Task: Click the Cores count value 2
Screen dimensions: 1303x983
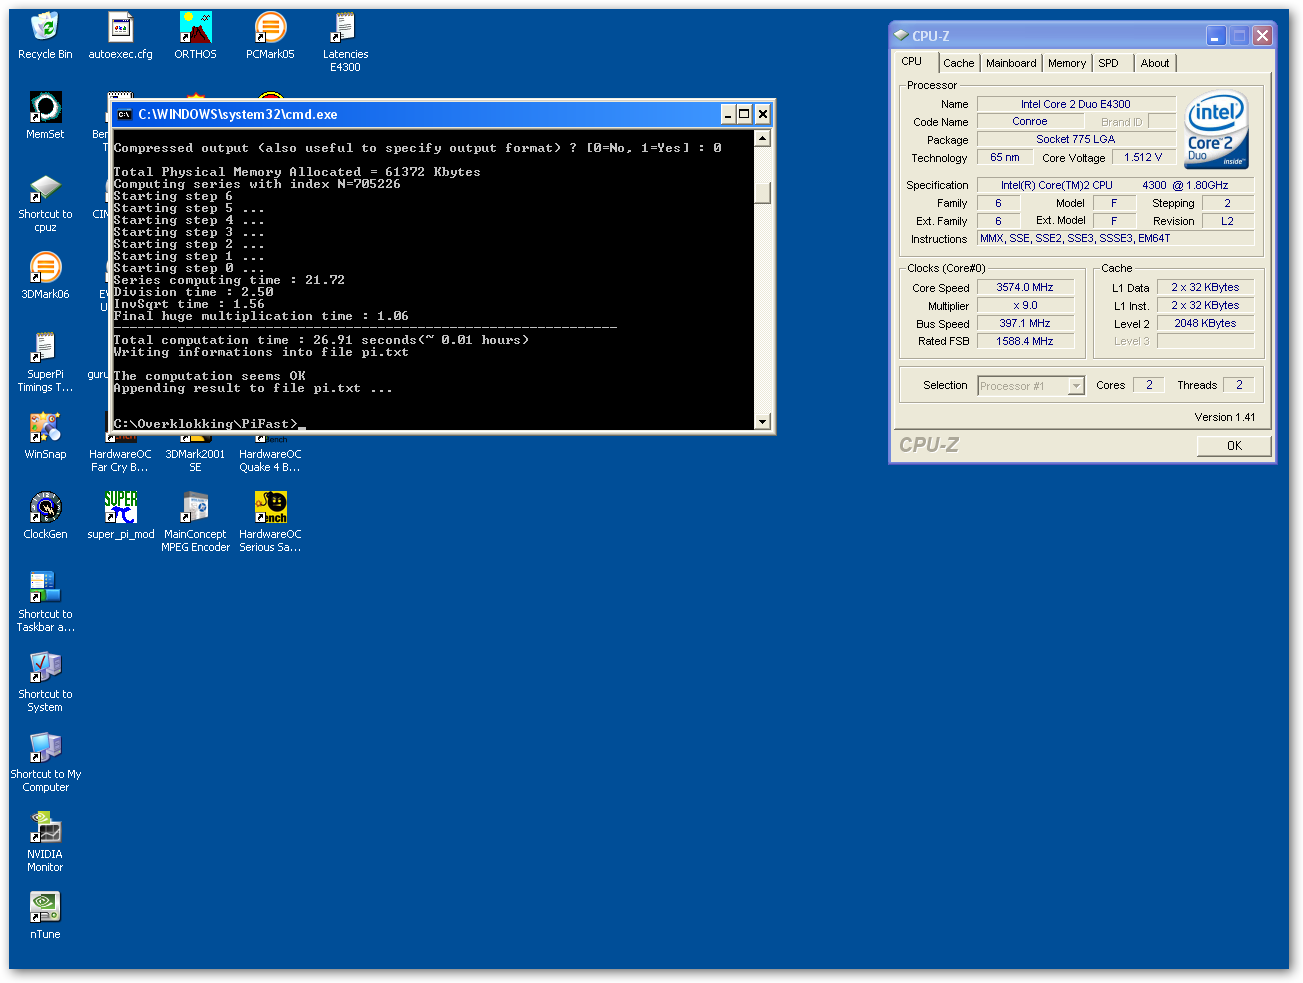Action: pos(1149,385)
